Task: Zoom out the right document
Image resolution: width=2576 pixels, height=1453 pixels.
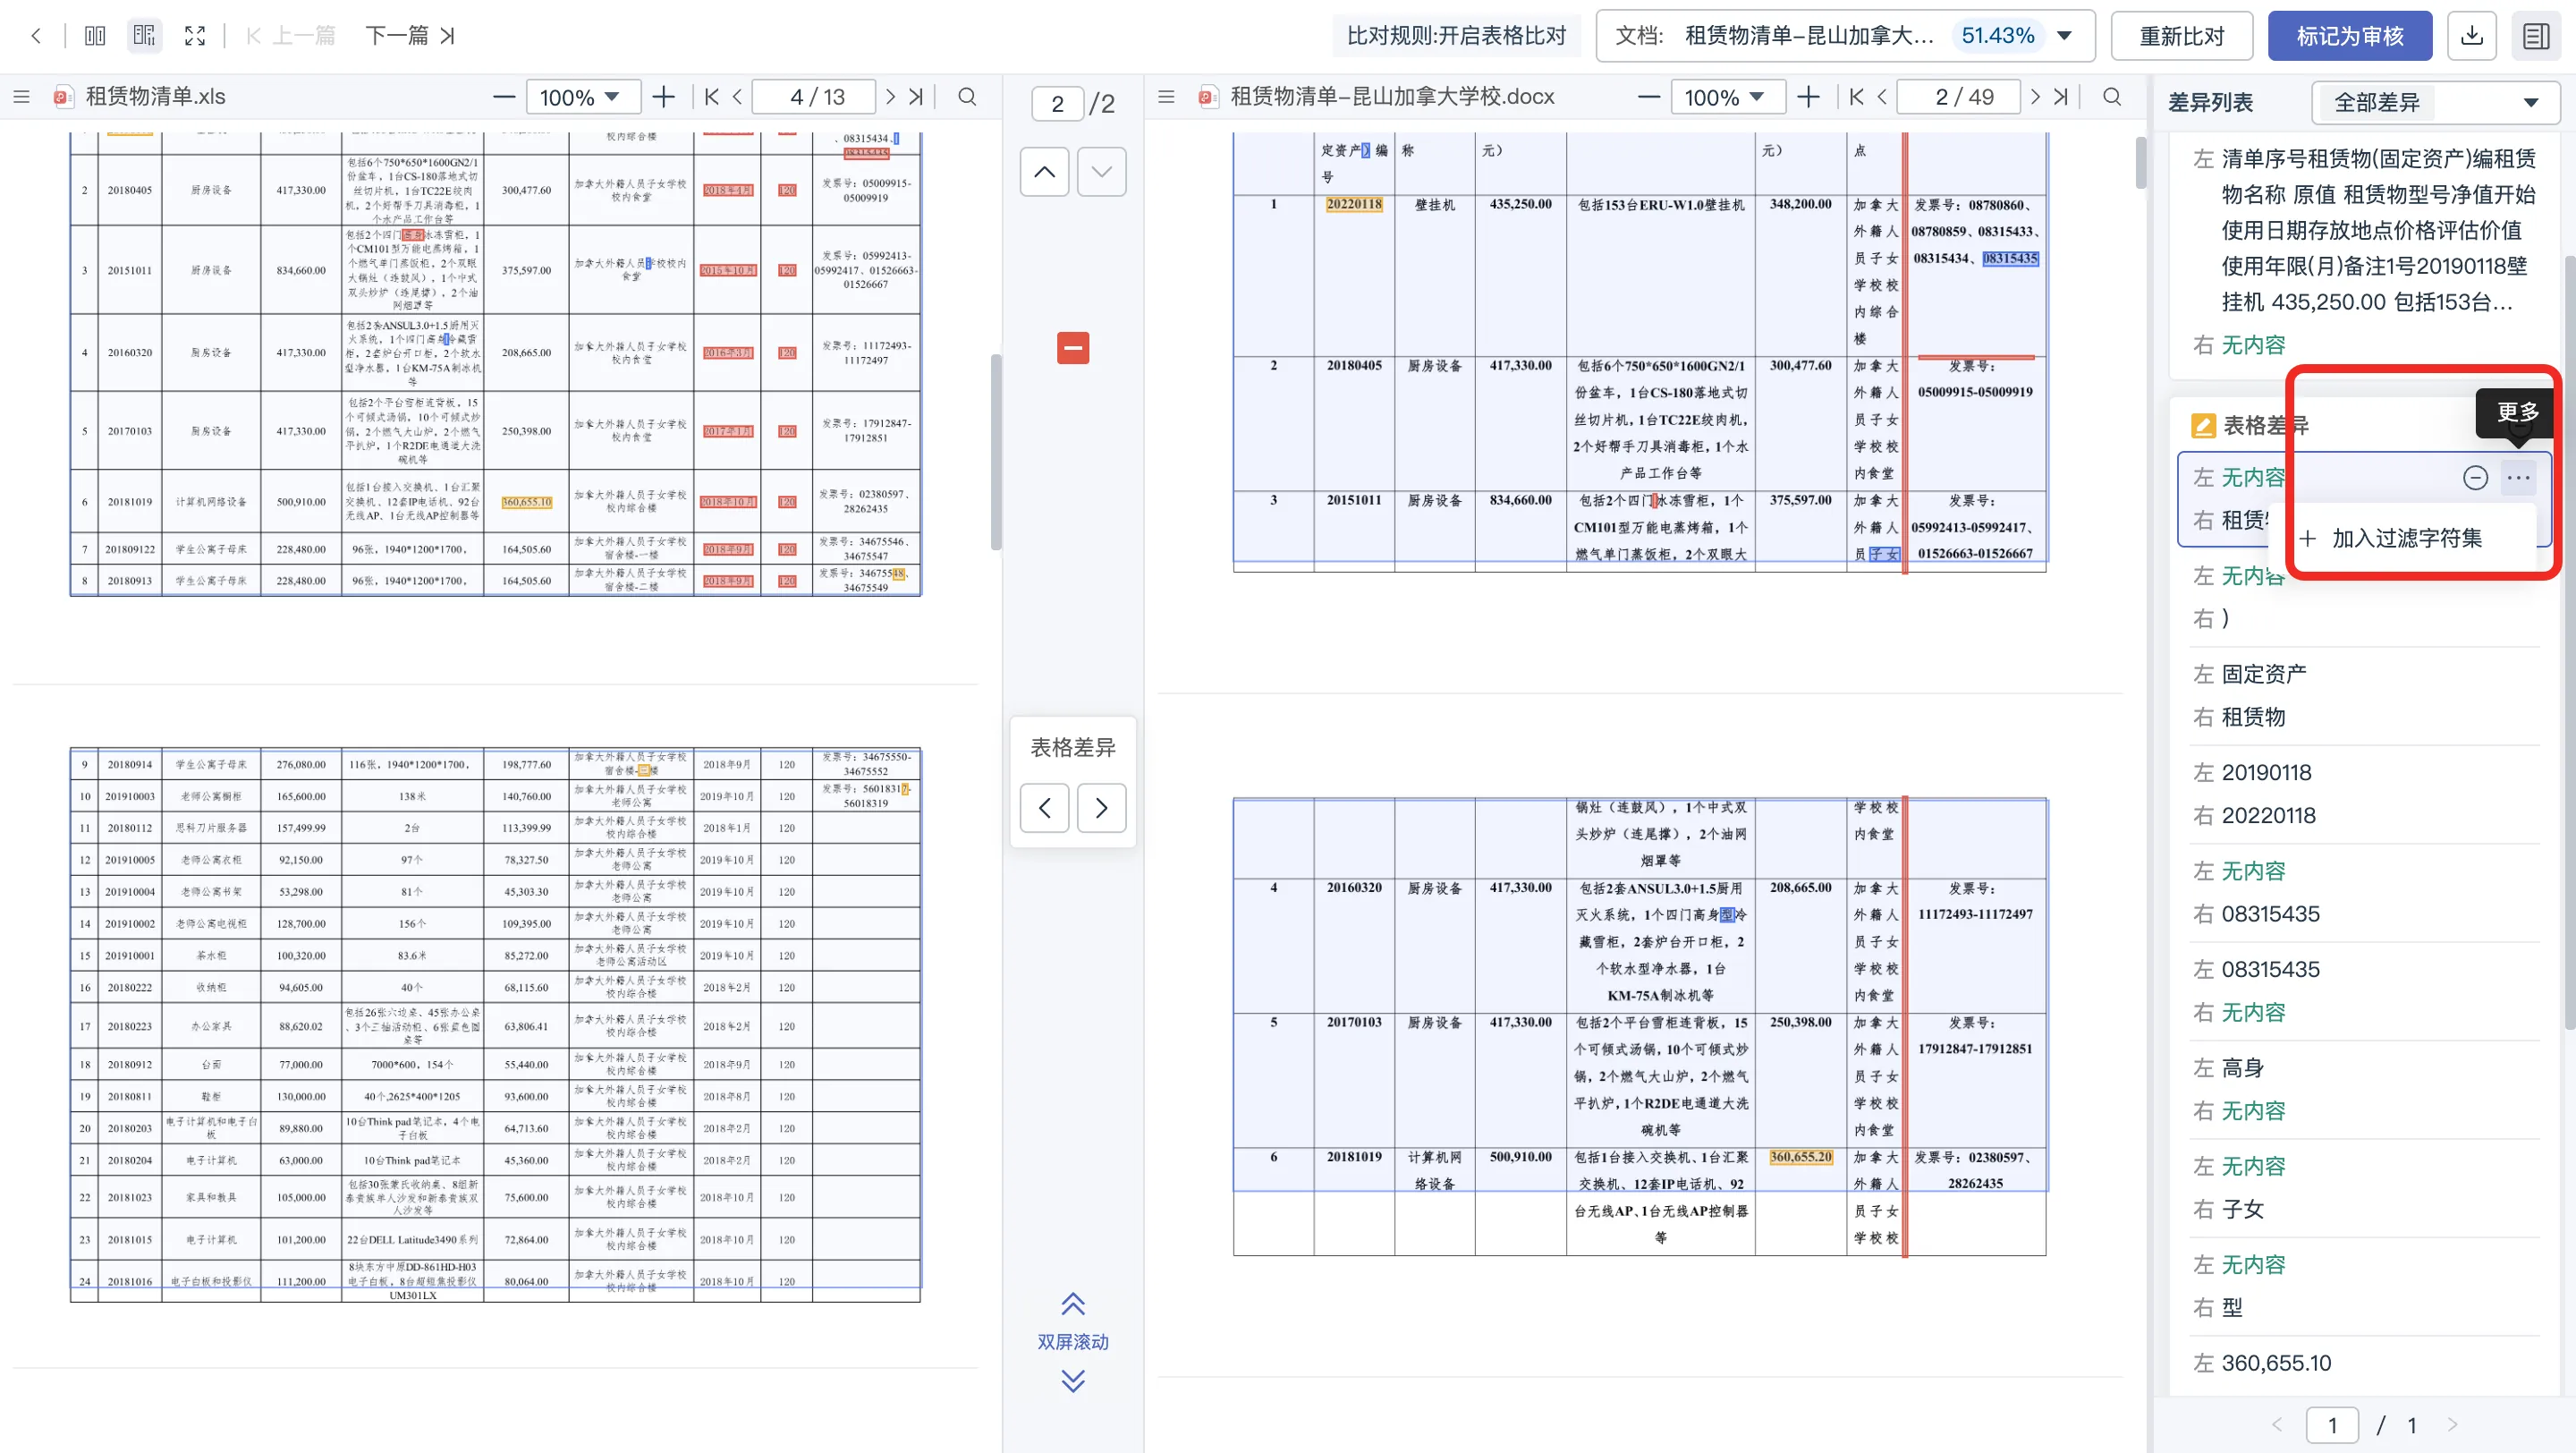Action: [1649, 97]
